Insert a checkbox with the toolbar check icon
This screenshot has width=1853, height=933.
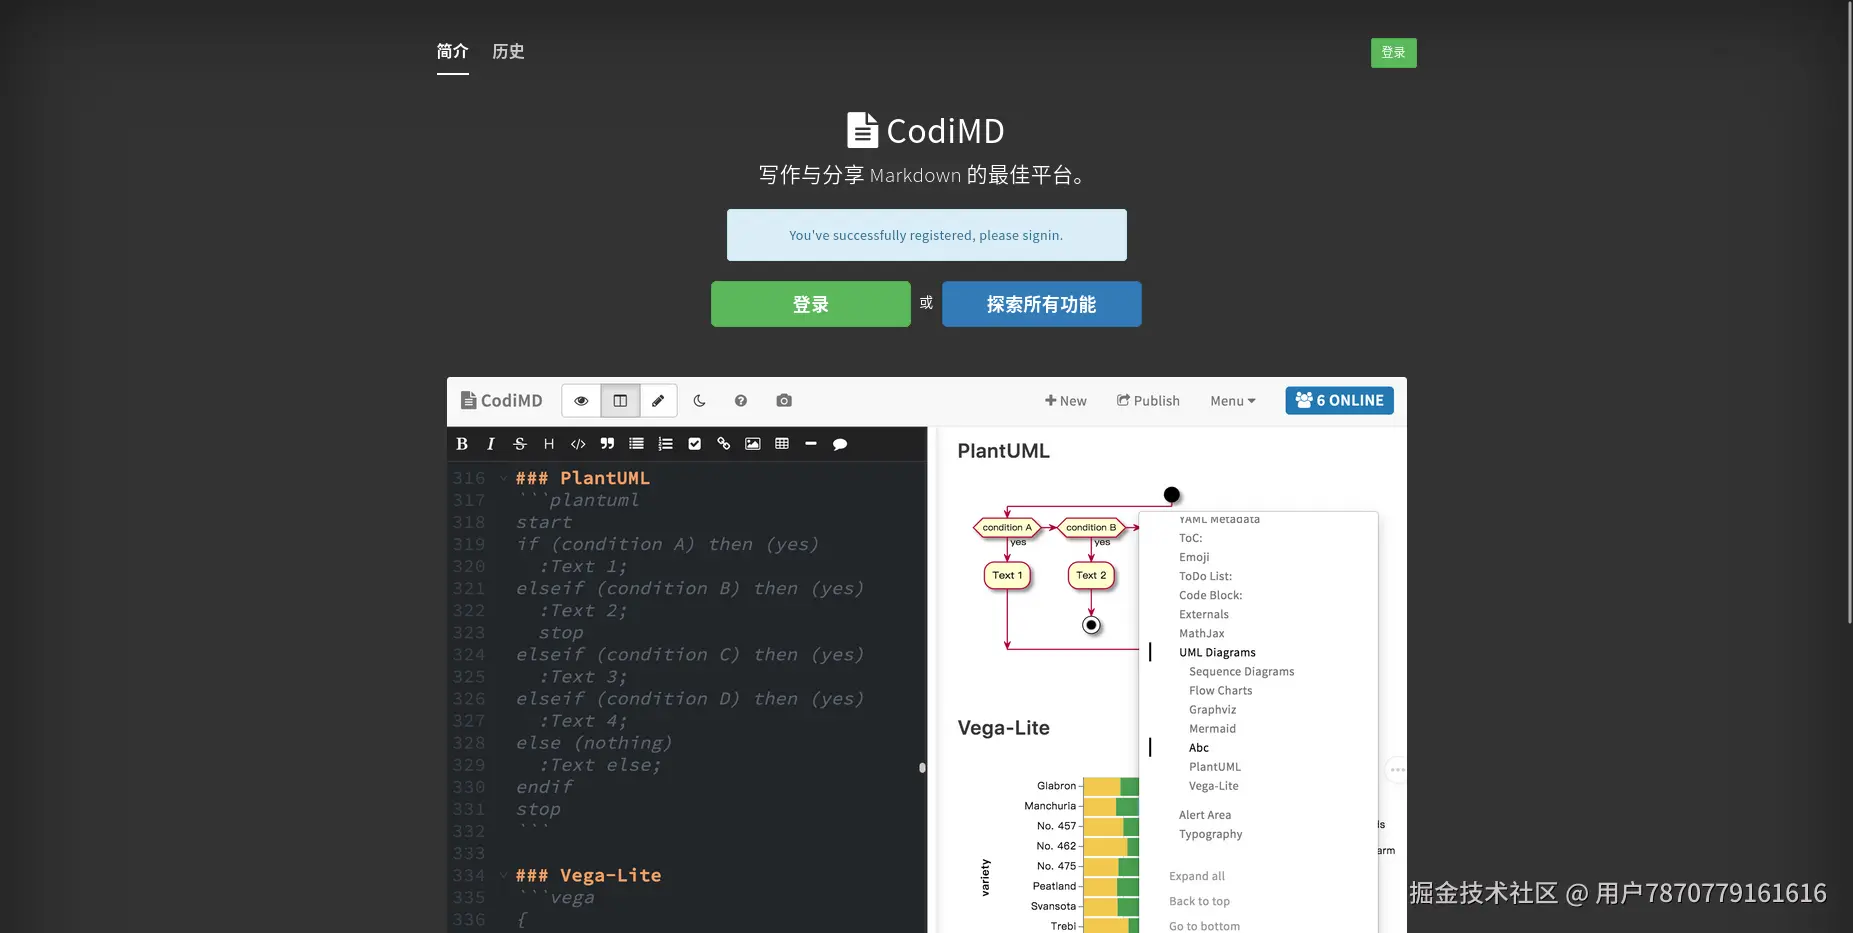[x=694, y=444]
